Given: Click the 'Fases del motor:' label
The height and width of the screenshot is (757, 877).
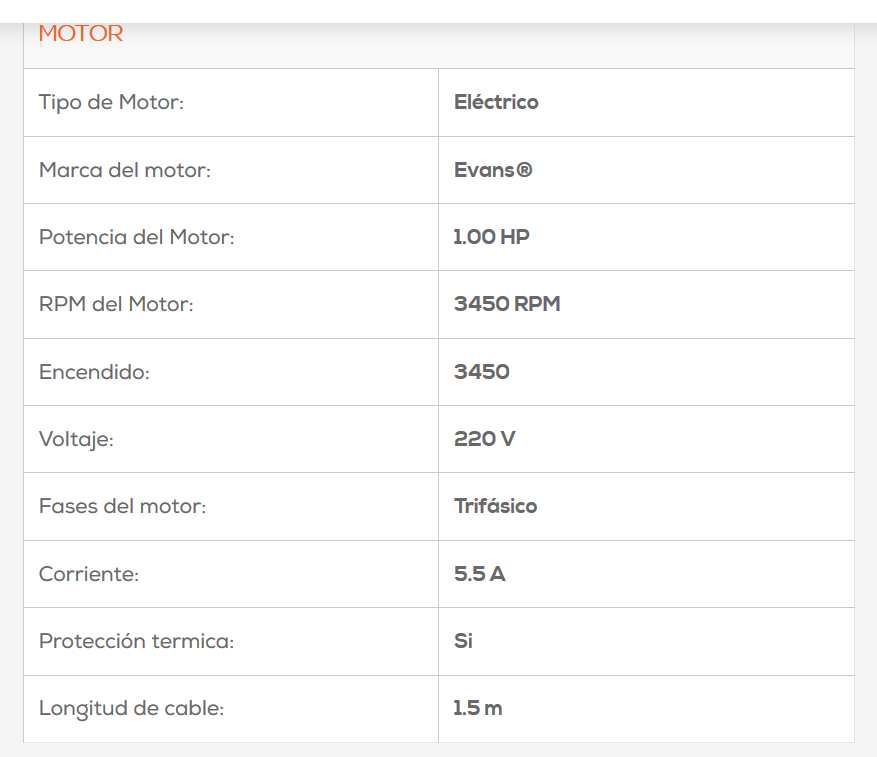Looking at the screenshot, I should 122,506.
